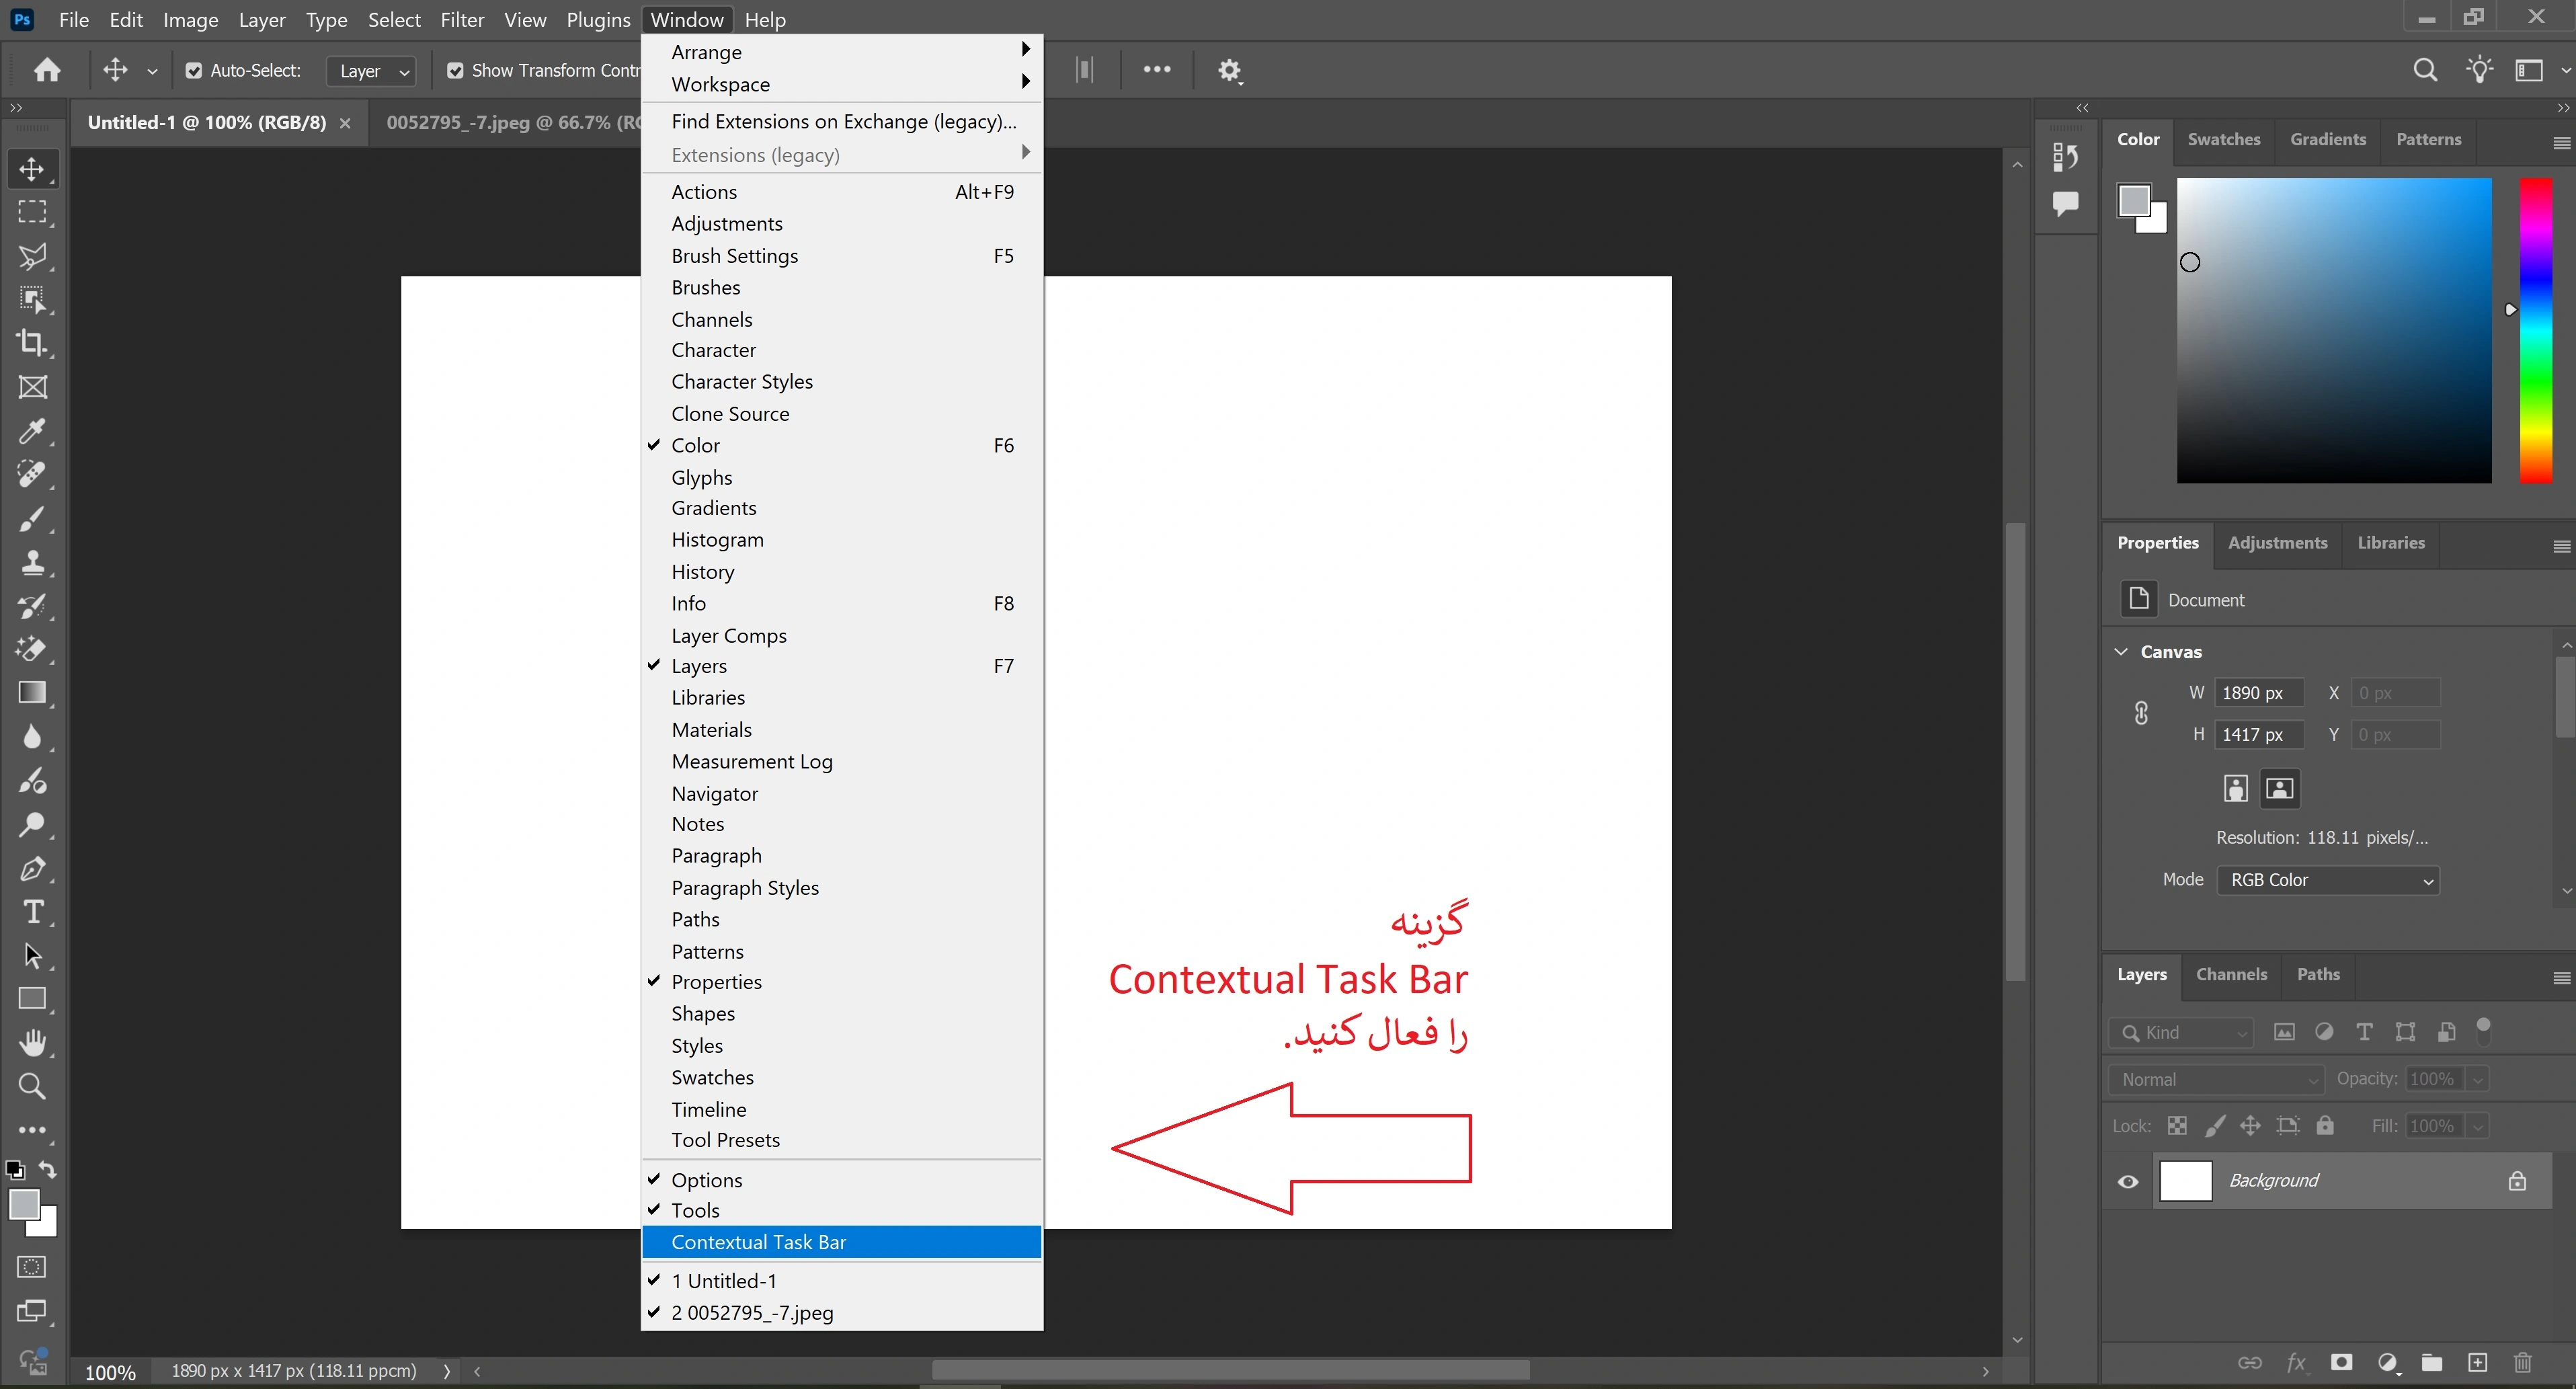Open the Fill slider dropdown
The image size is (2576, 1389).
point(2477,1126)
